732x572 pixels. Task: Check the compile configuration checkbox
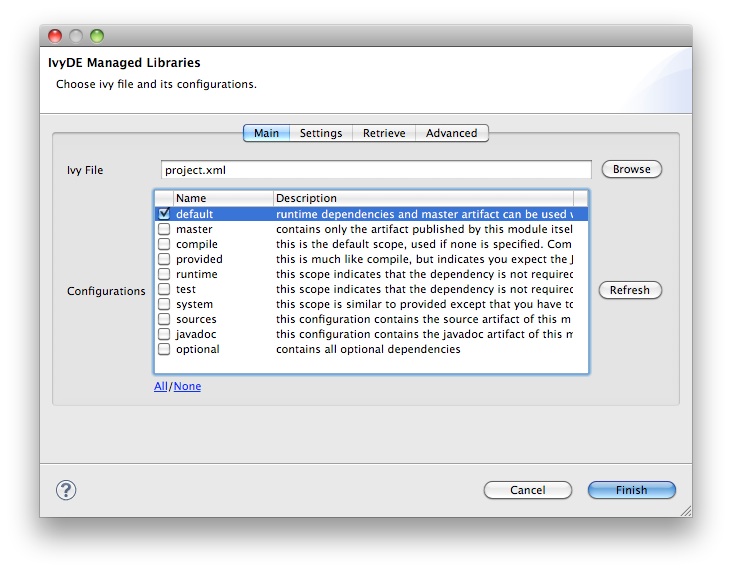(x=164, y=244)
